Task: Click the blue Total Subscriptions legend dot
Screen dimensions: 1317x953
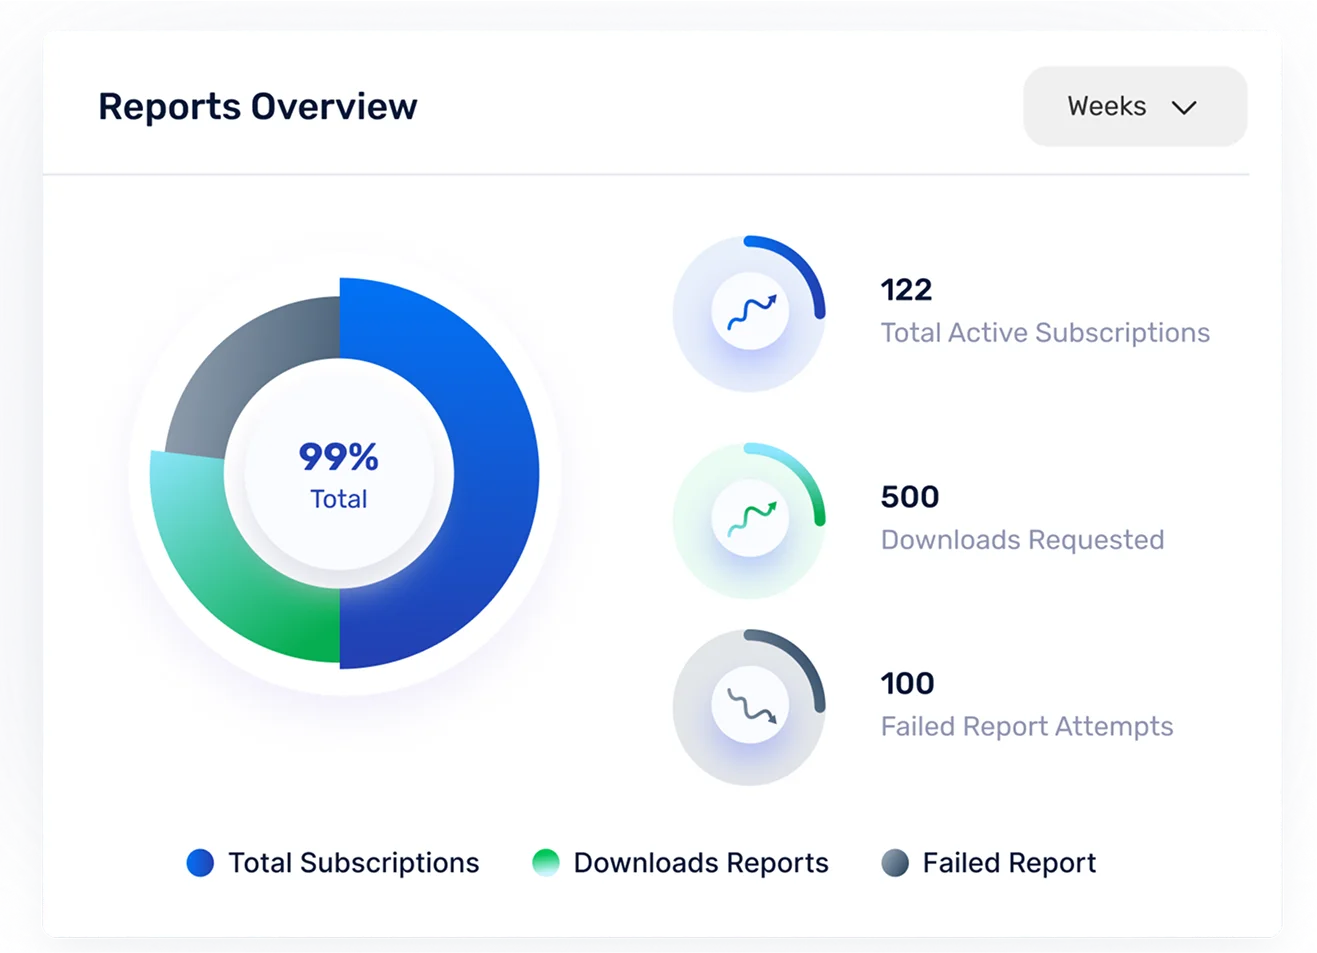Action: pyautogui.click(x=200, y=863)
